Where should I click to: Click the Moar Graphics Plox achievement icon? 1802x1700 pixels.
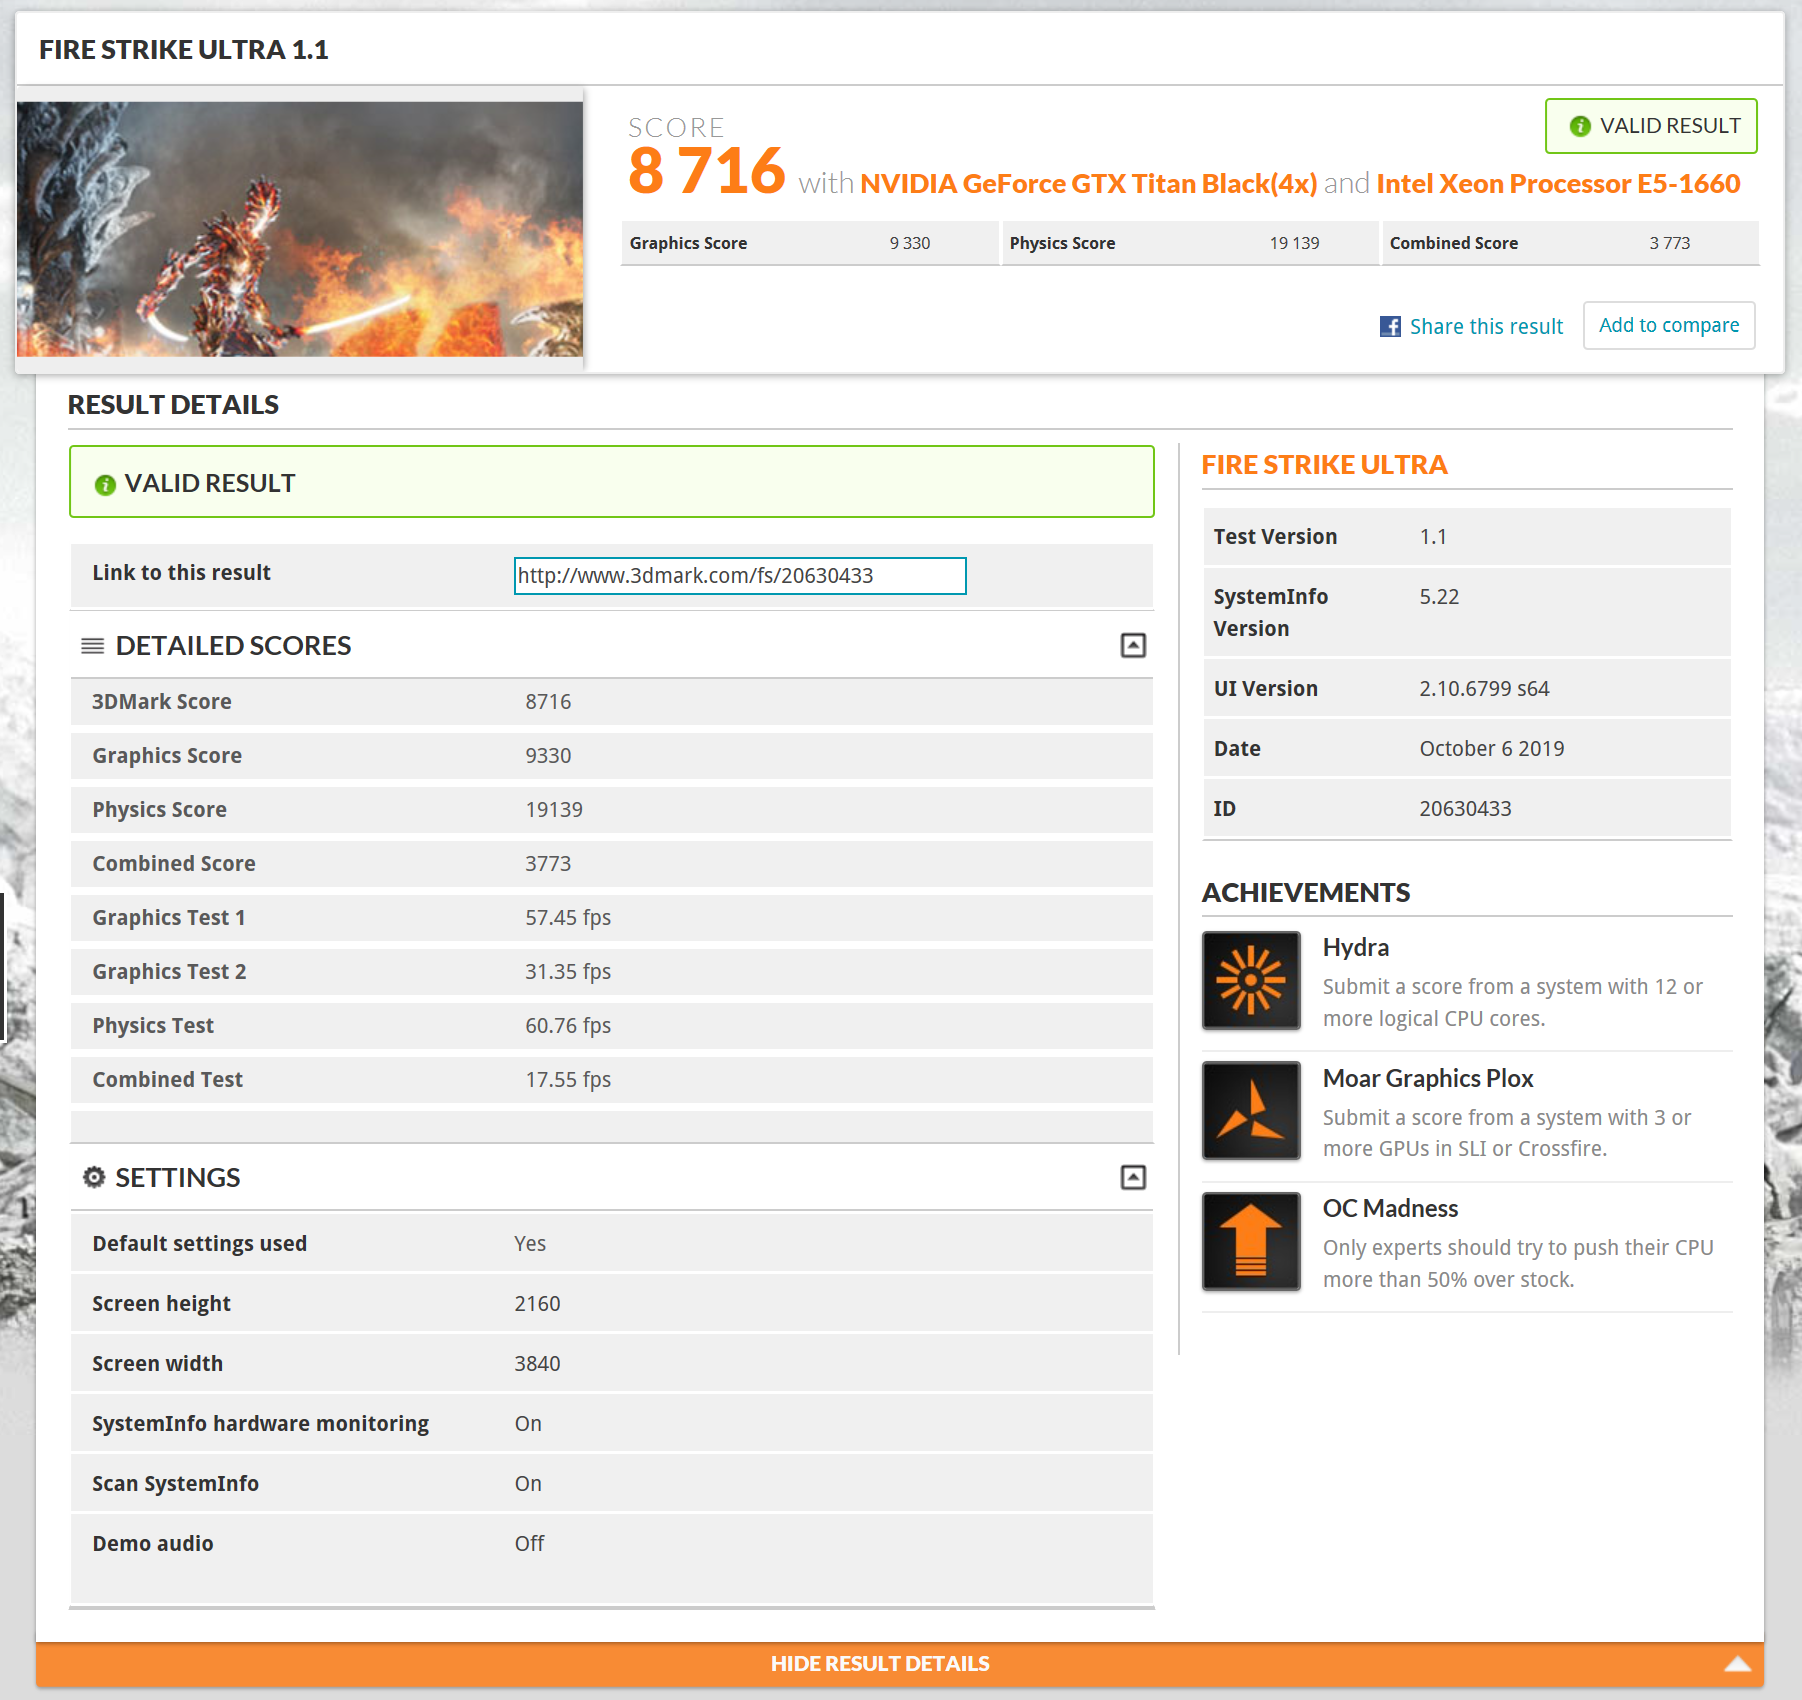pos(1251,1111)
